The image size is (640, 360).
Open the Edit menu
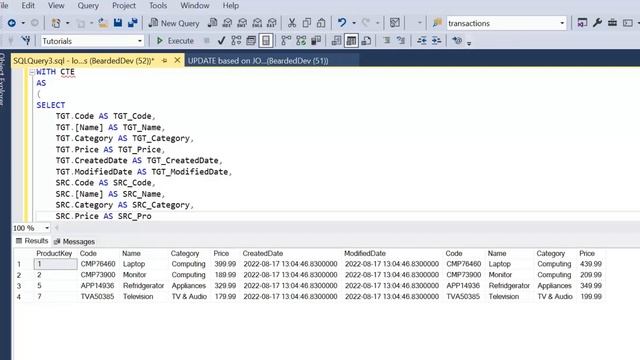tap(28, 6)
